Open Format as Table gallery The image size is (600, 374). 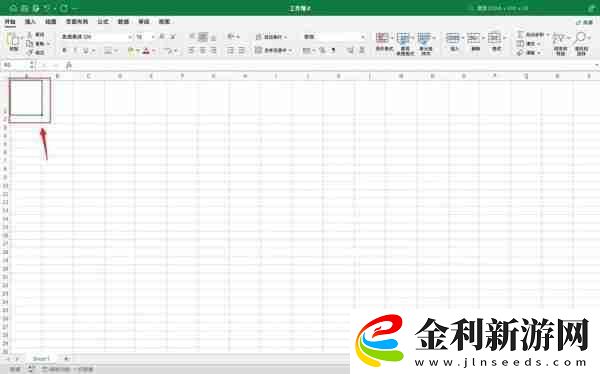point(405,44)
